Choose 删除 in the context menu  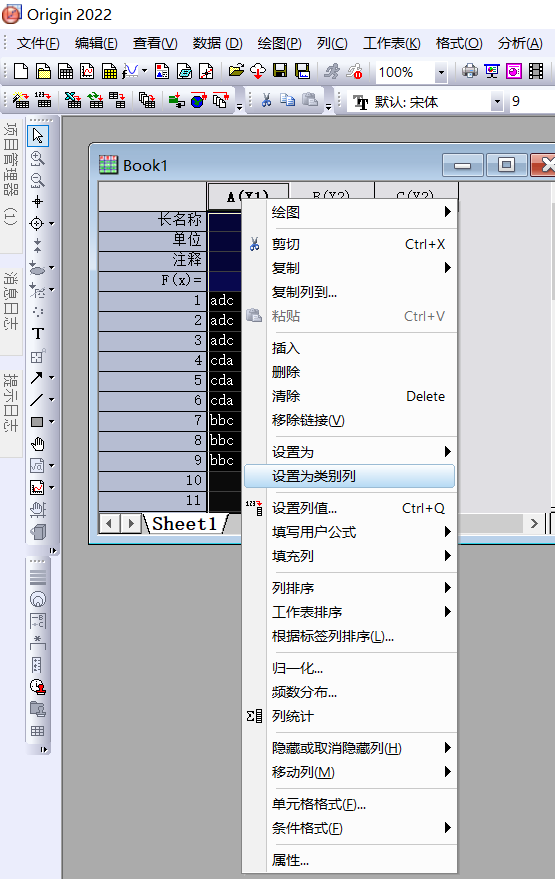pos(349,372)
